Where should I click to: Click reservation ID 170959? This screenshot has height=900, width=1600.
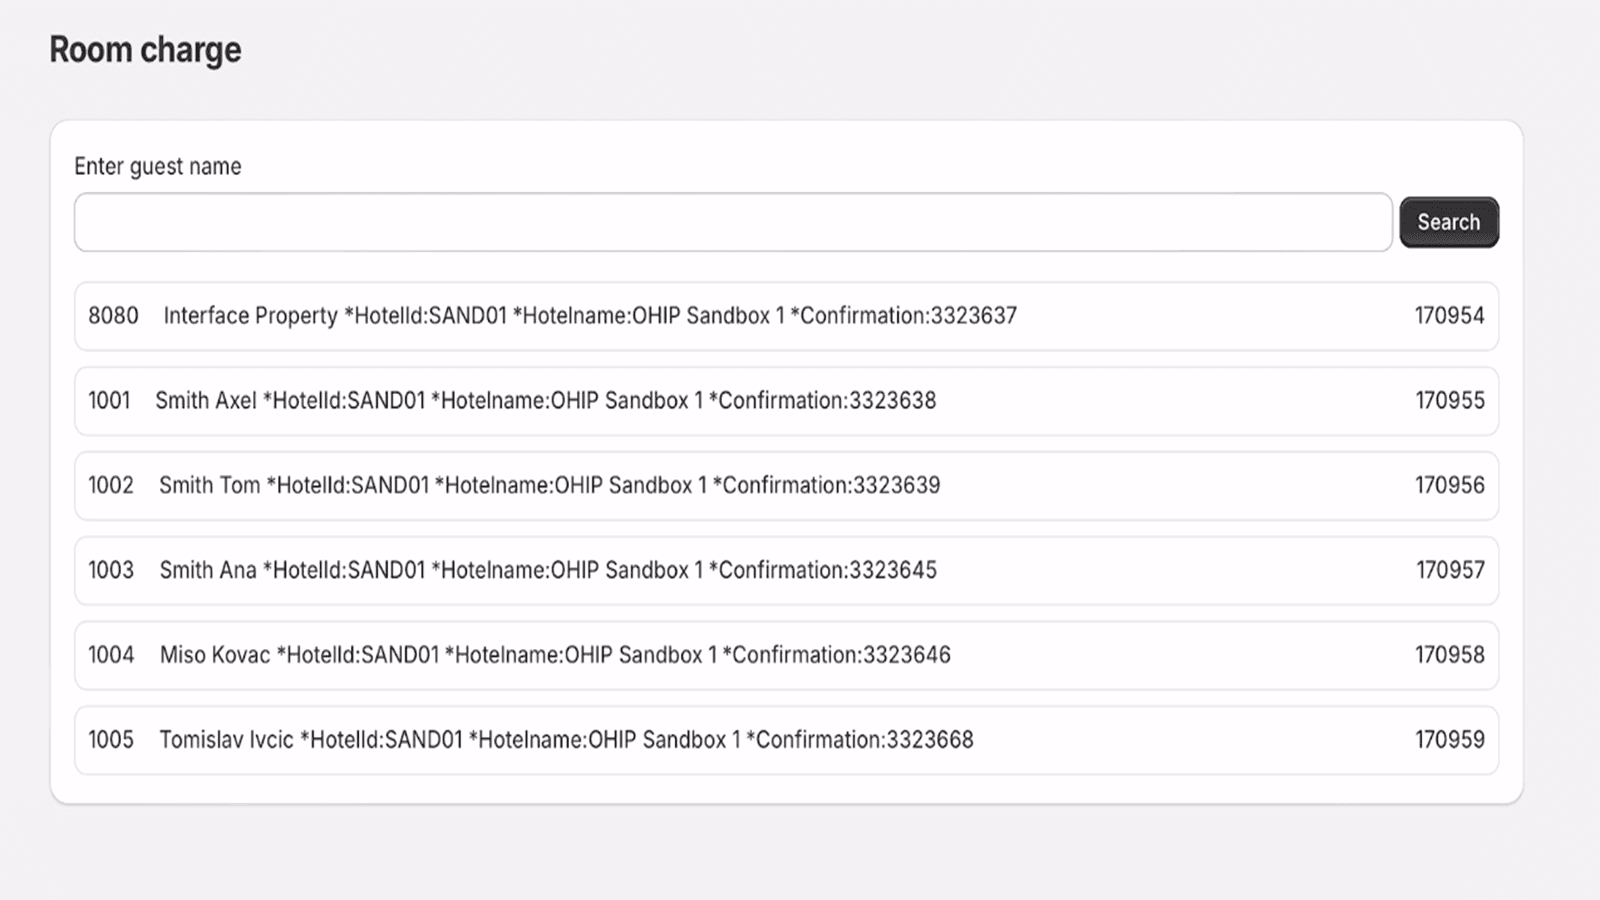[x=1449, y=741]
